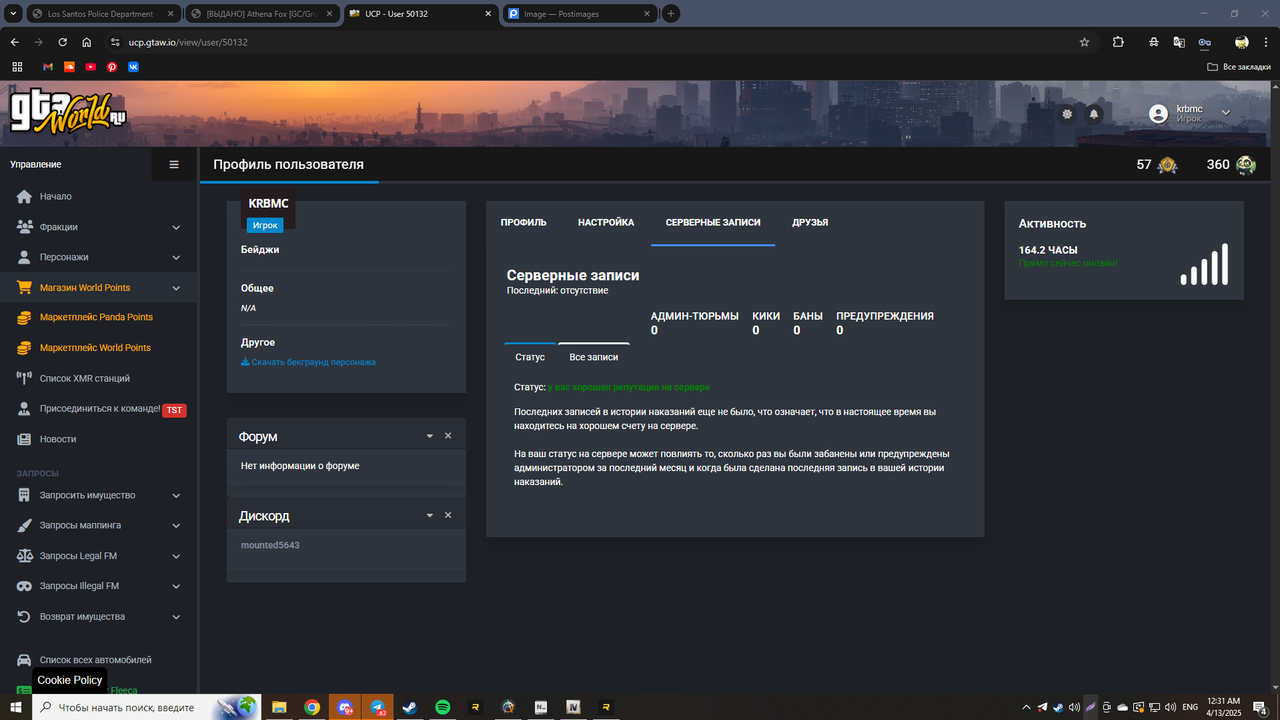The width and height of the screenshot is (1280, 720).
Task: Open File Explorer from the taskbar
Action: coord(279,707)
